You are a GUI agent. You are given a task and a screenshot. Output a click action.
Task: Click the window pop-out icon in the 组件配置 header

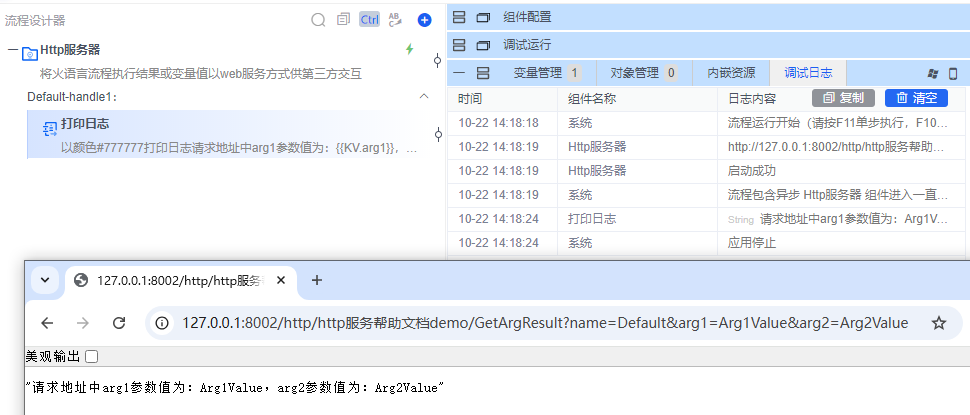pos(483,18)
